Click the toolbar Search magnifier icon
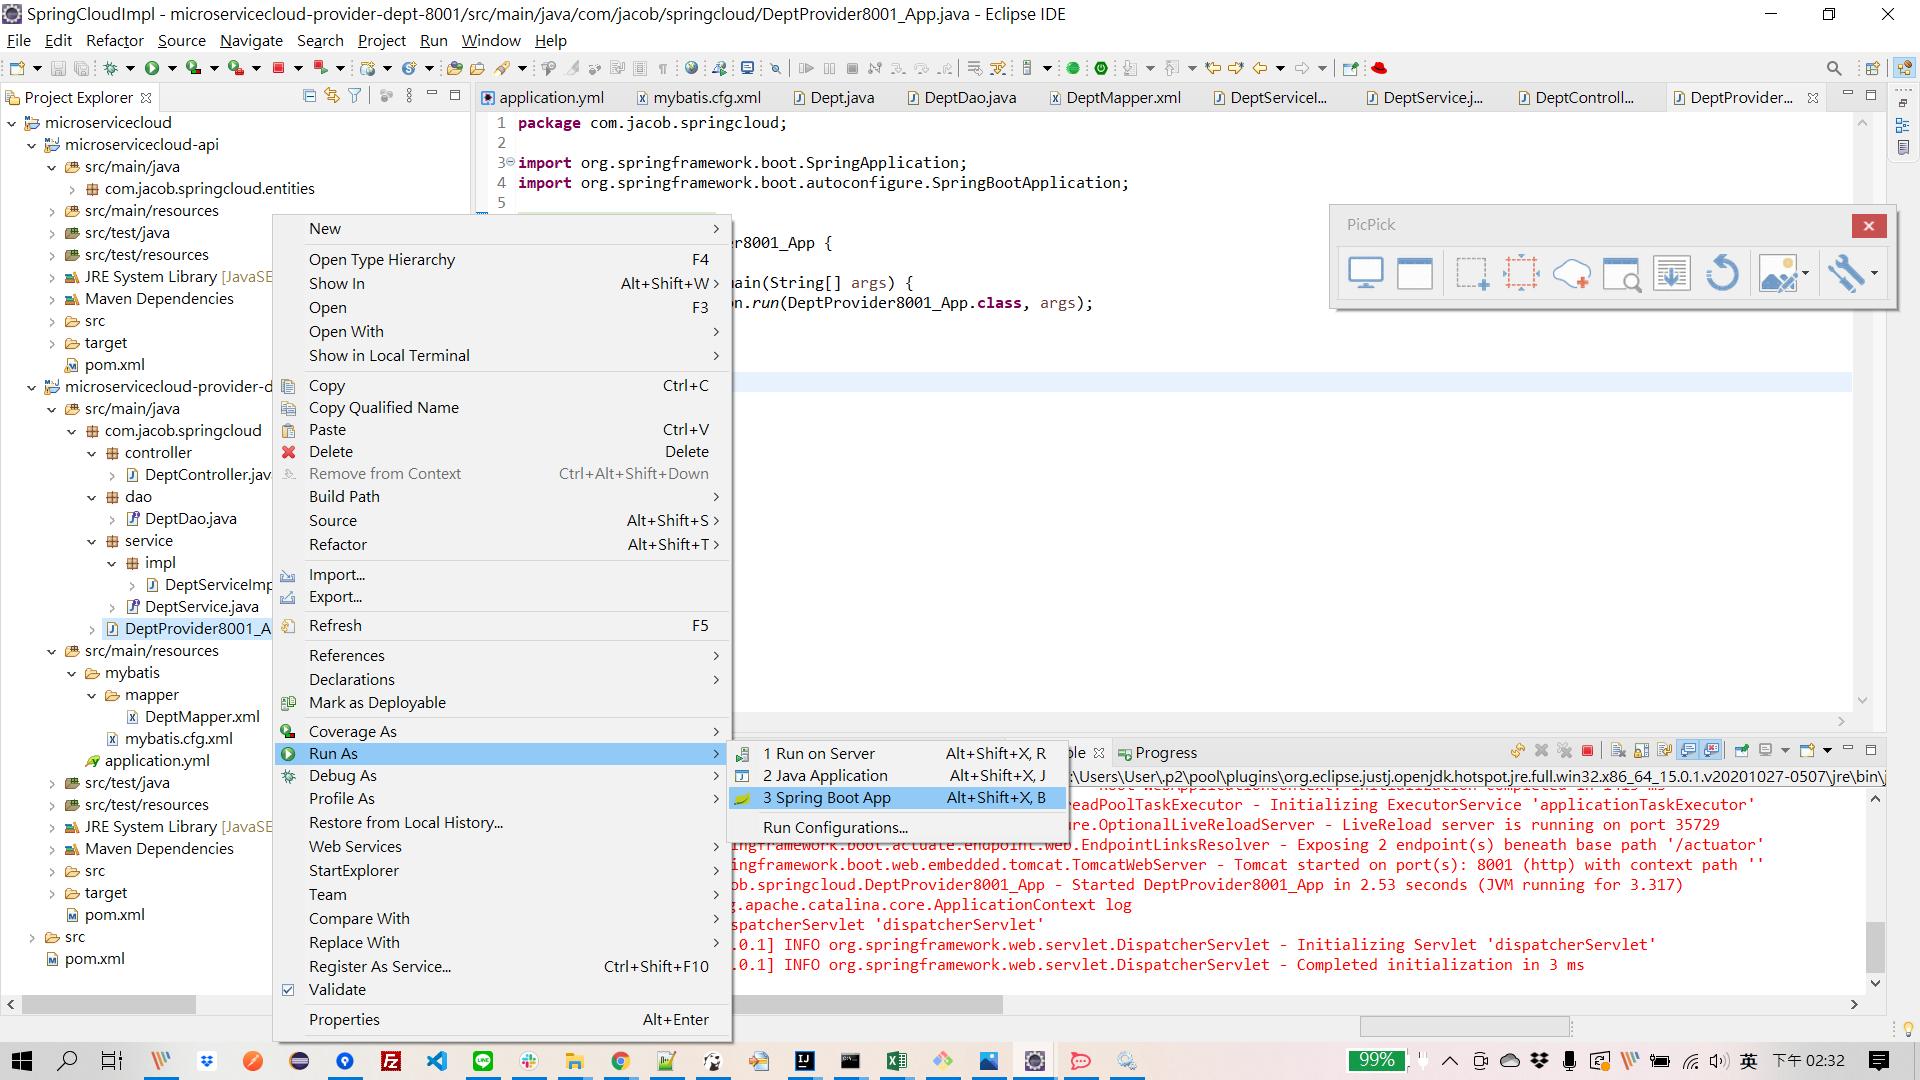The height and width of the screenshot is (1080, 1920). 1834,68
